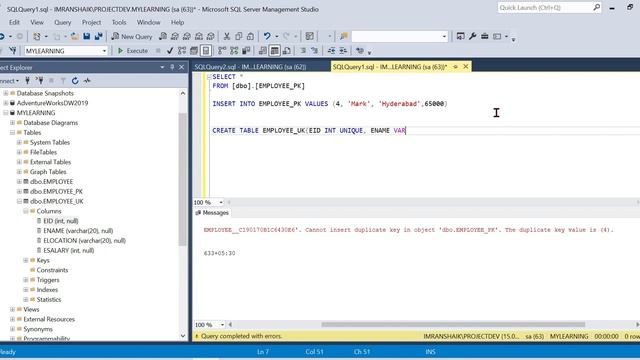Click Comment out selected lines icon
Screen dimensions: 640x360
click(303, 51)
